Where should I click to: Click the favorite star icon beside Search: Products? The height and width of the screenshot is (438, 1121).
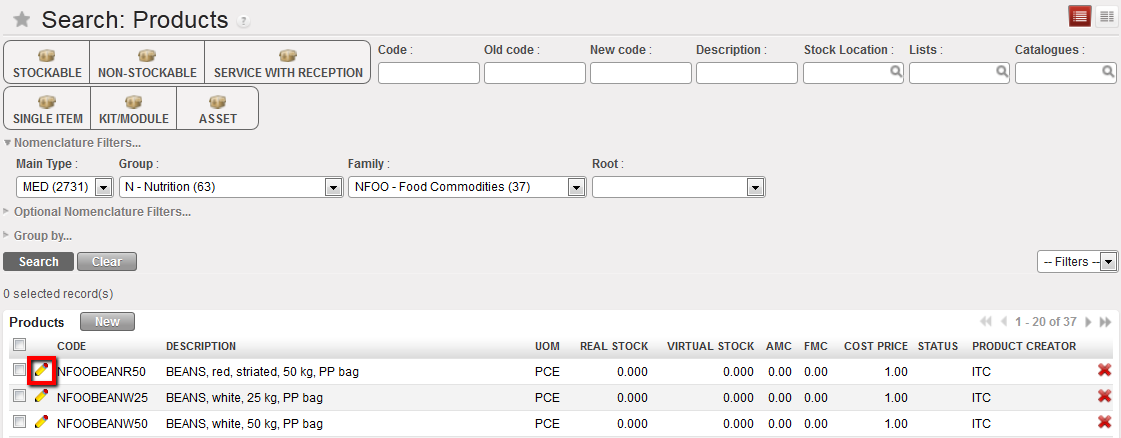point(21,20)
